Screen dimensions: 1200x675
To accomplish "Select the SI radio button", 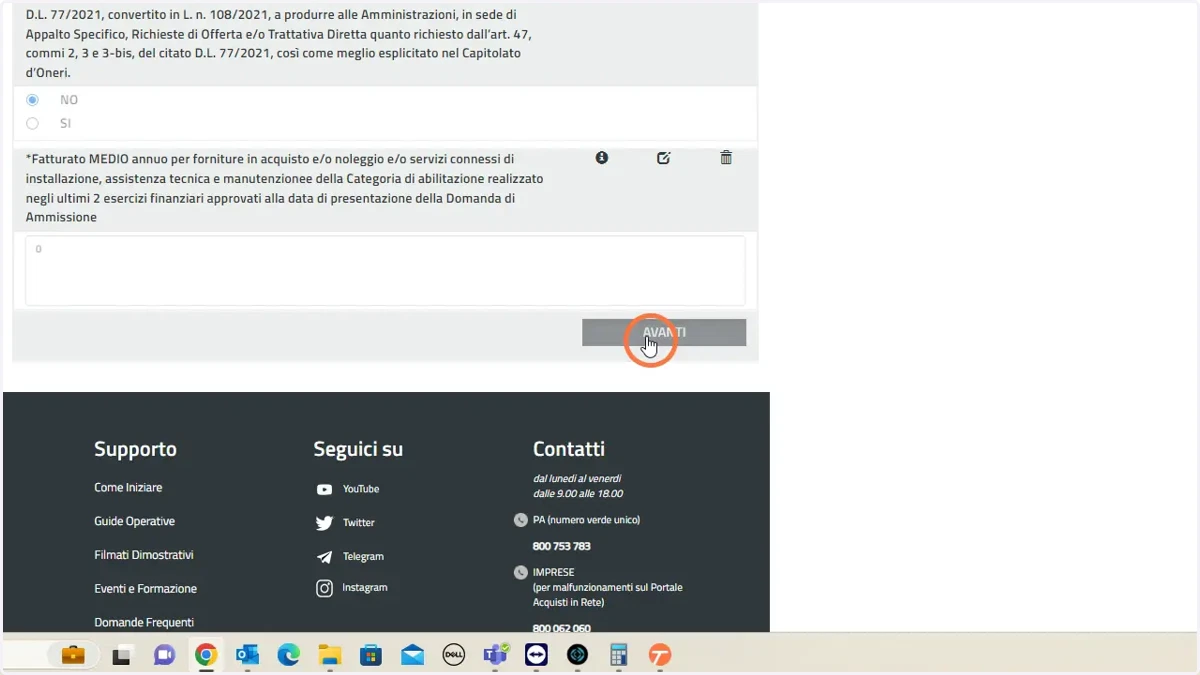I will click(33, 124).
